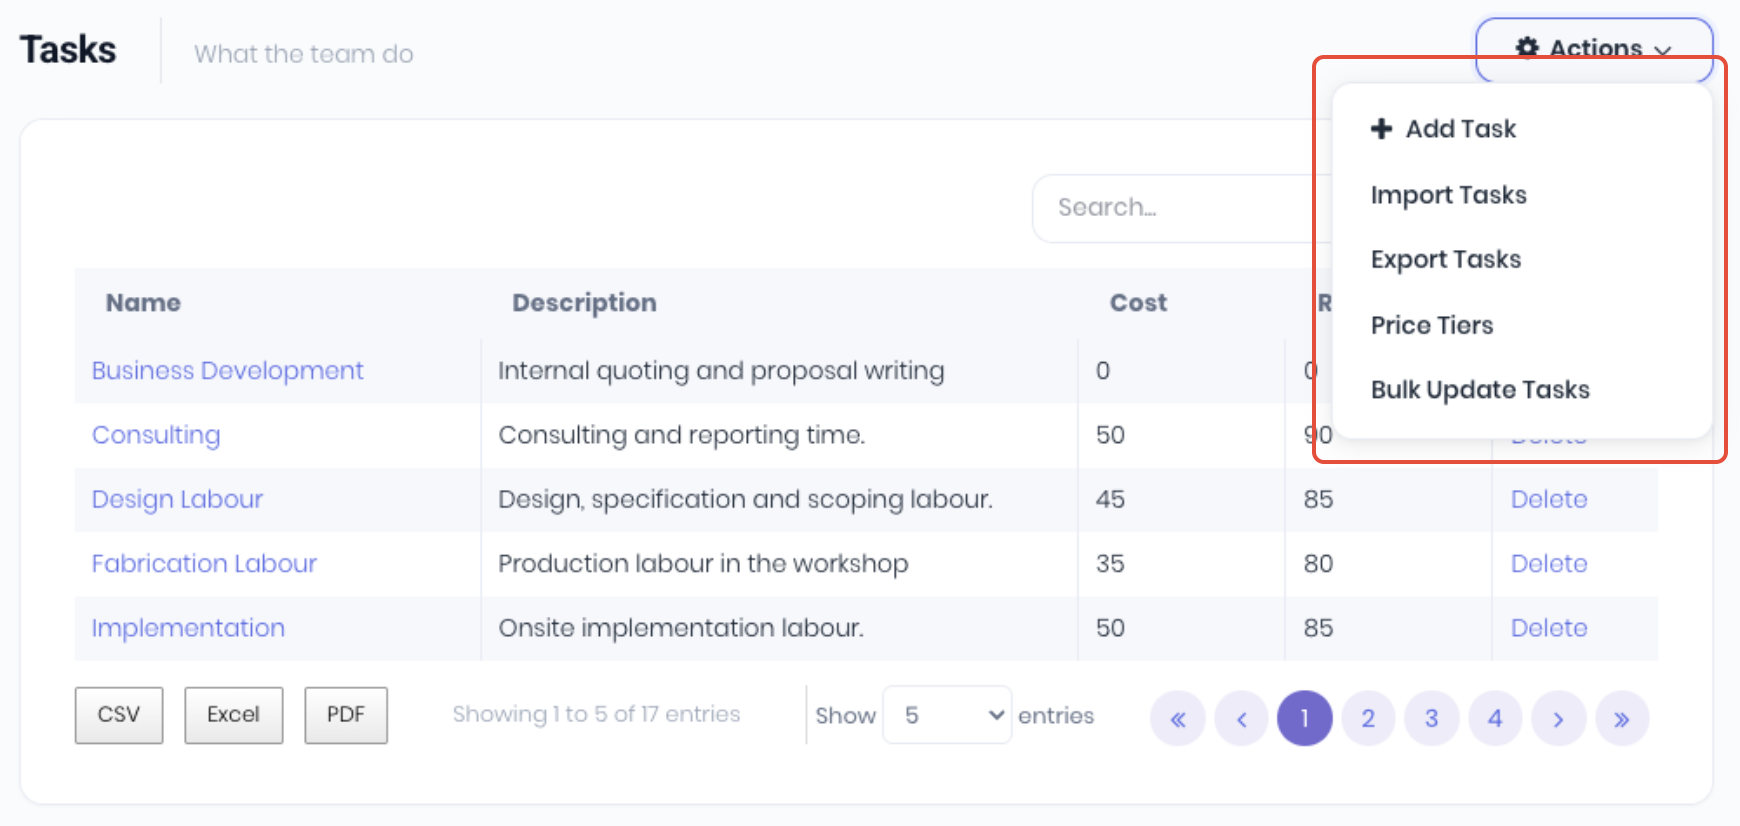
Task: Go to first page with double-left arrow
Action: pyautogui.click(x=1178, y=718)
